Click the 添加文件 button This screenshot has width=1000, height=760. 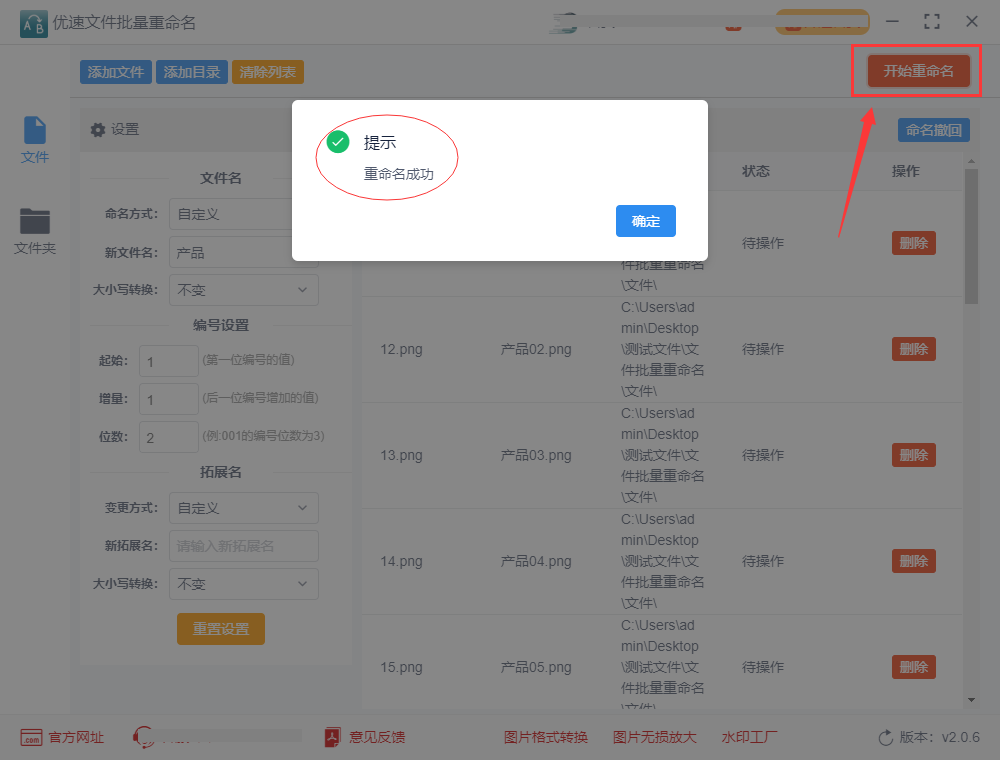(115, 72)
